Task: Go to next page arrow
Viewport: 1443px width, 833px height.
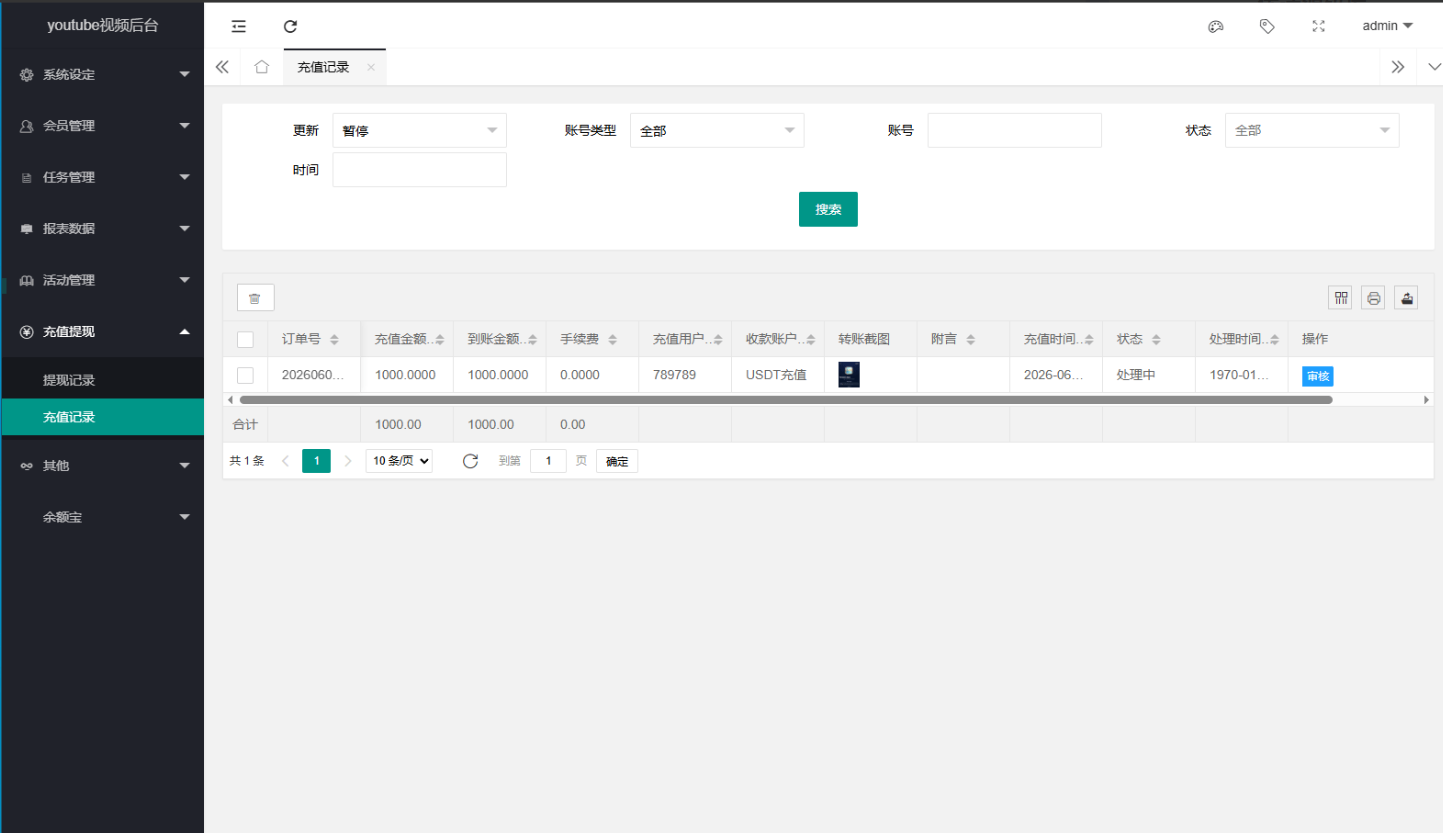Action: 348,461
